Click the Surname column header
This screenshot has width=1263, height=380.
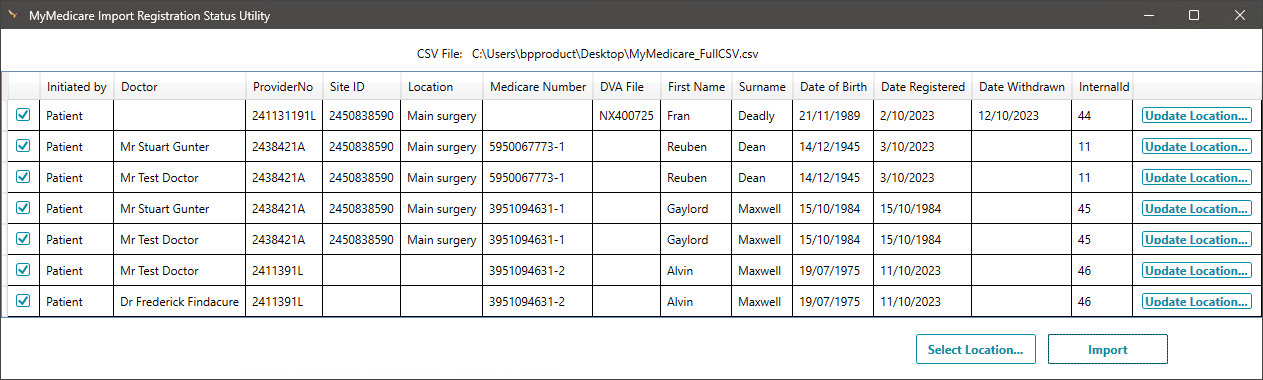pyautogui.click(x=762, y=87)
